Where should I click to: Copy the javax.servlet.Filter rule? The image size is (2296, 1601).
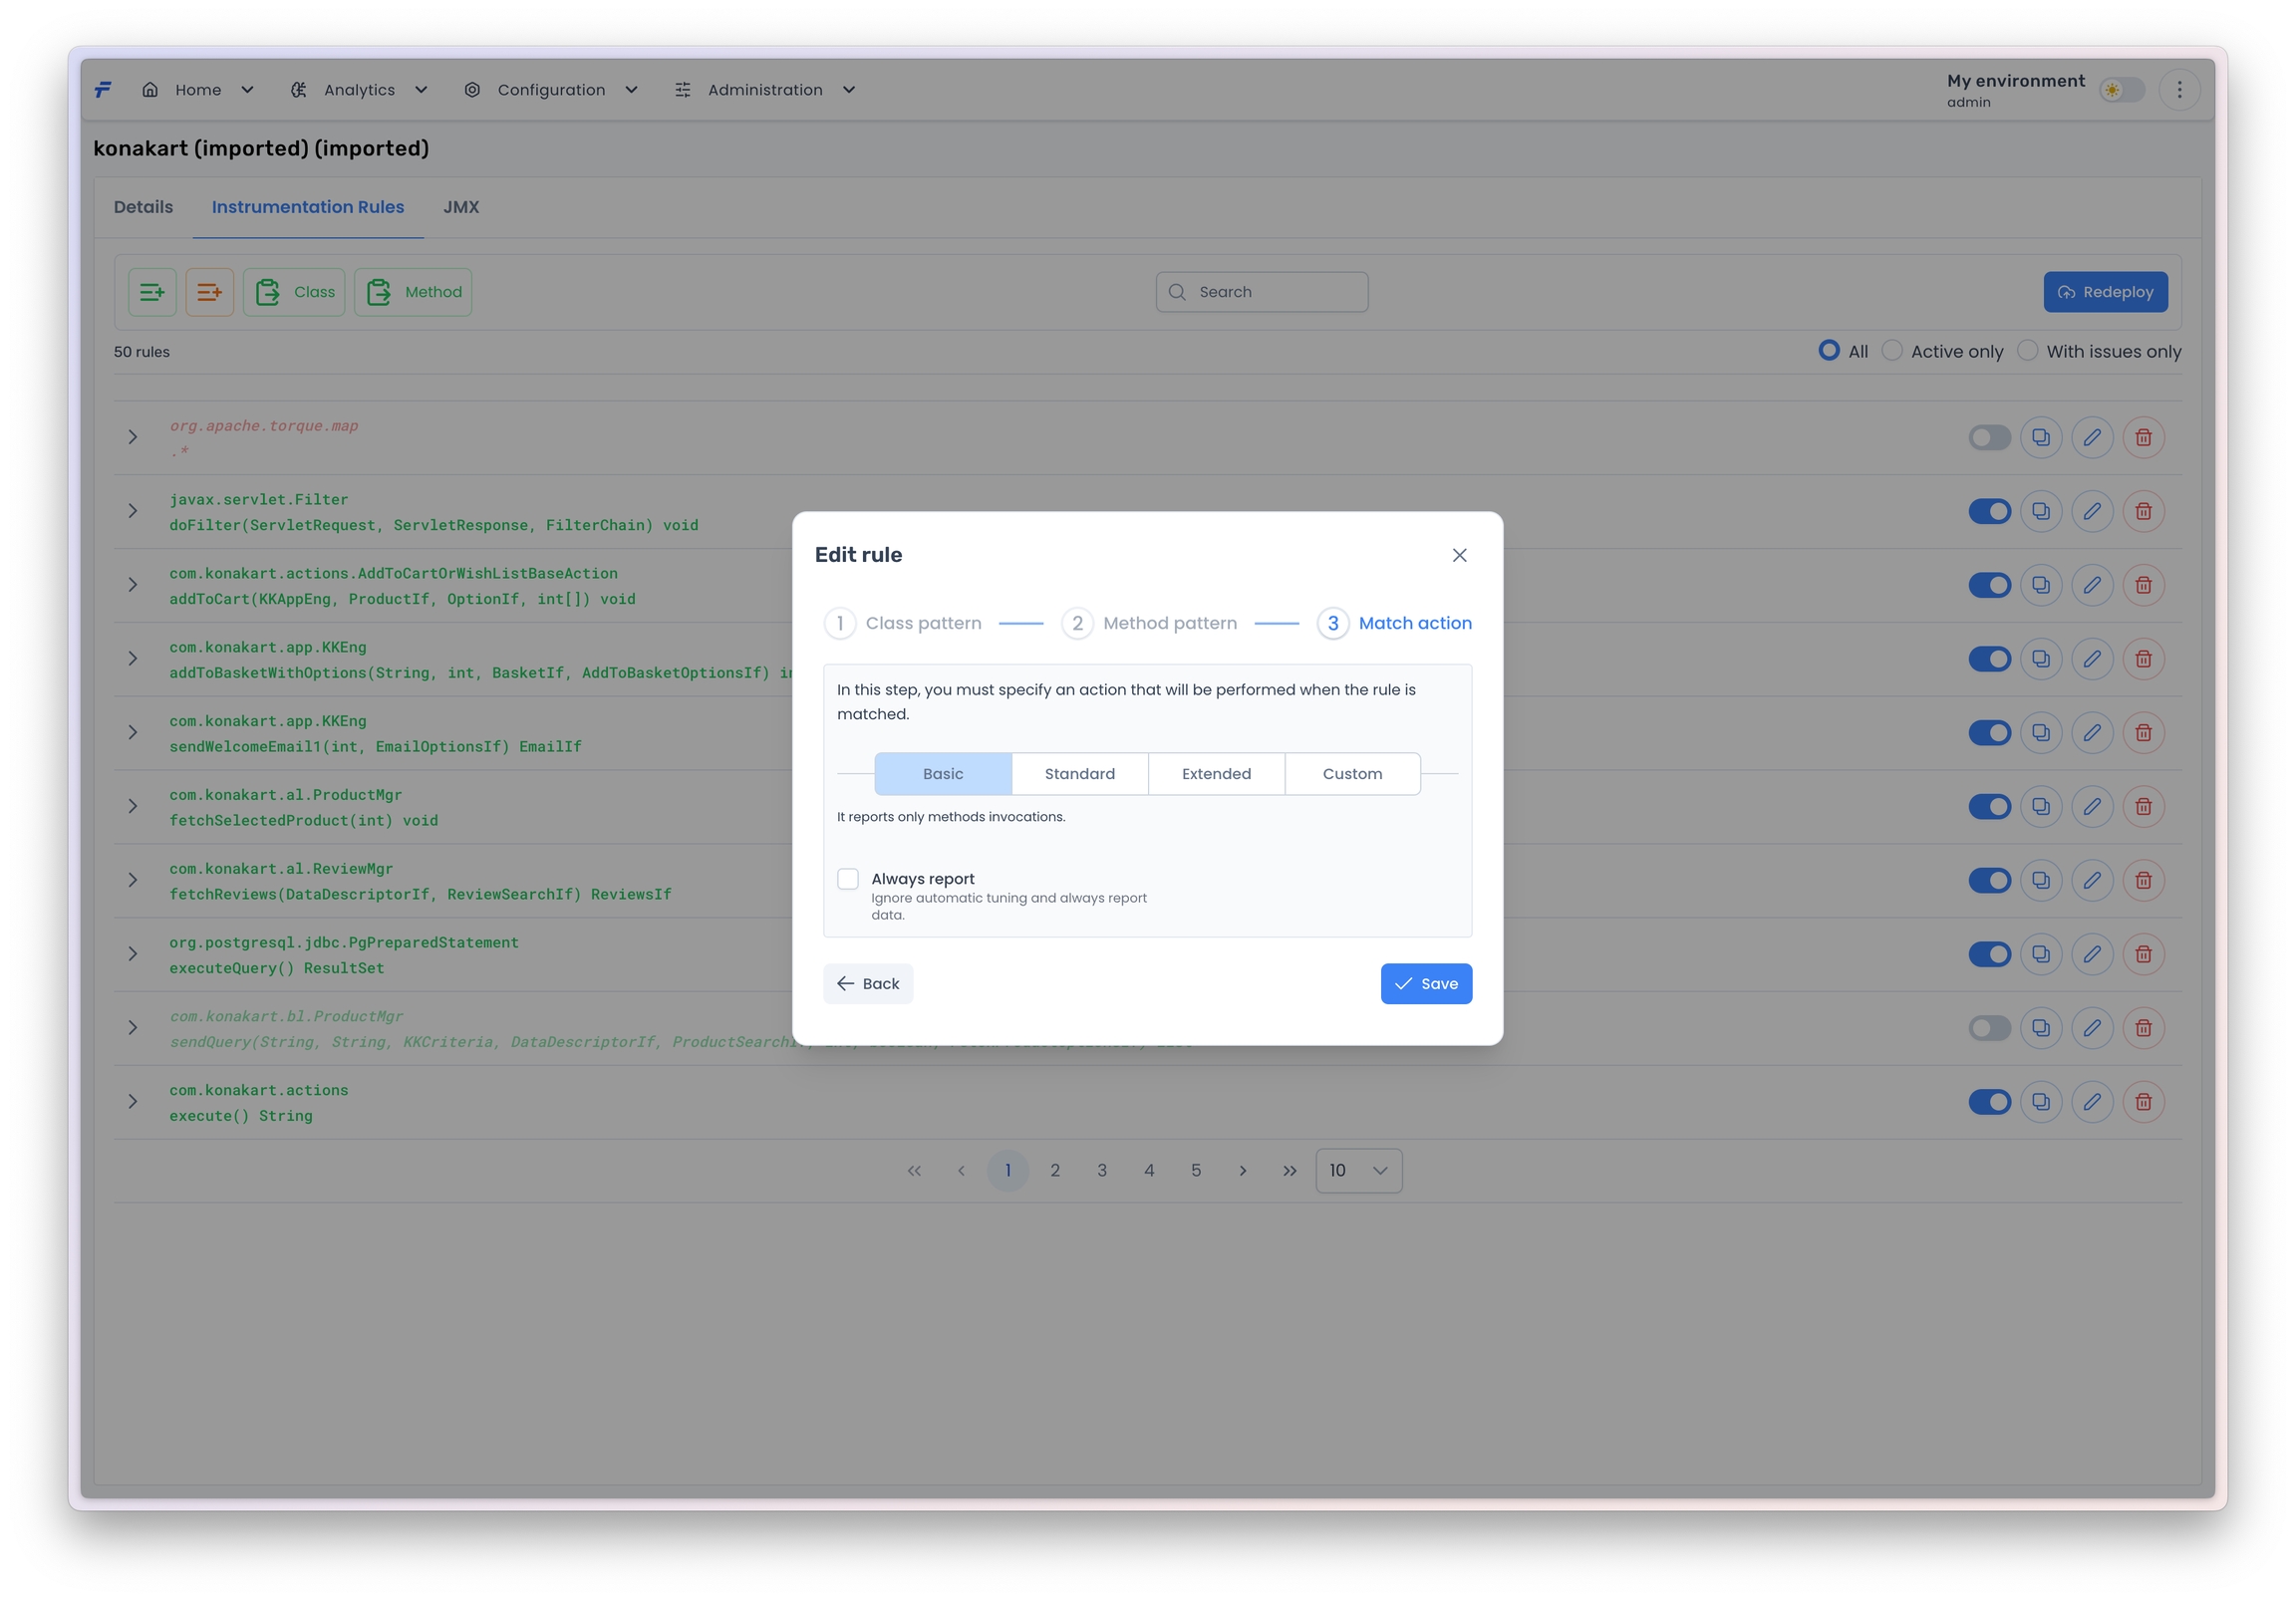(x=2040, y=511)
